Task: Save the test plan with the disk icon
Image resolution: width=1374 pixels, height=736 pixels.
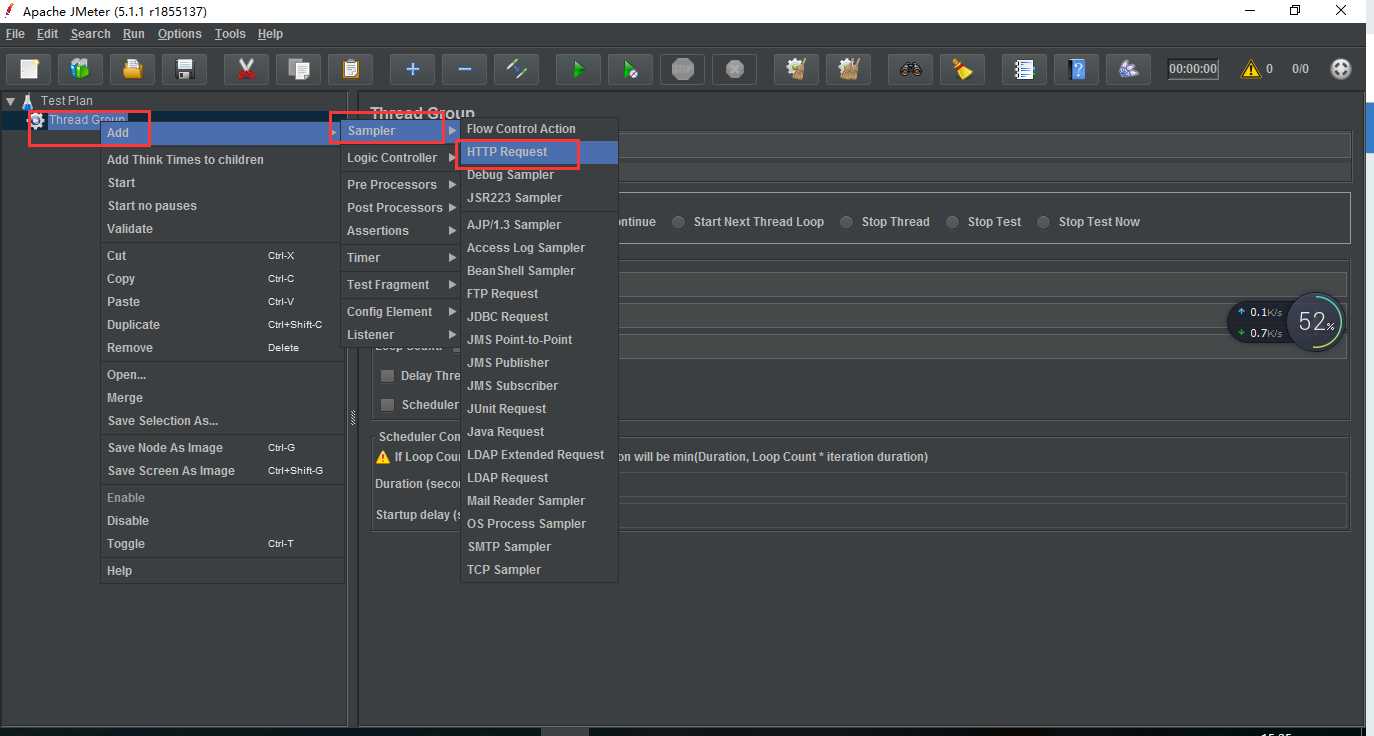Action: click(184, 69)
